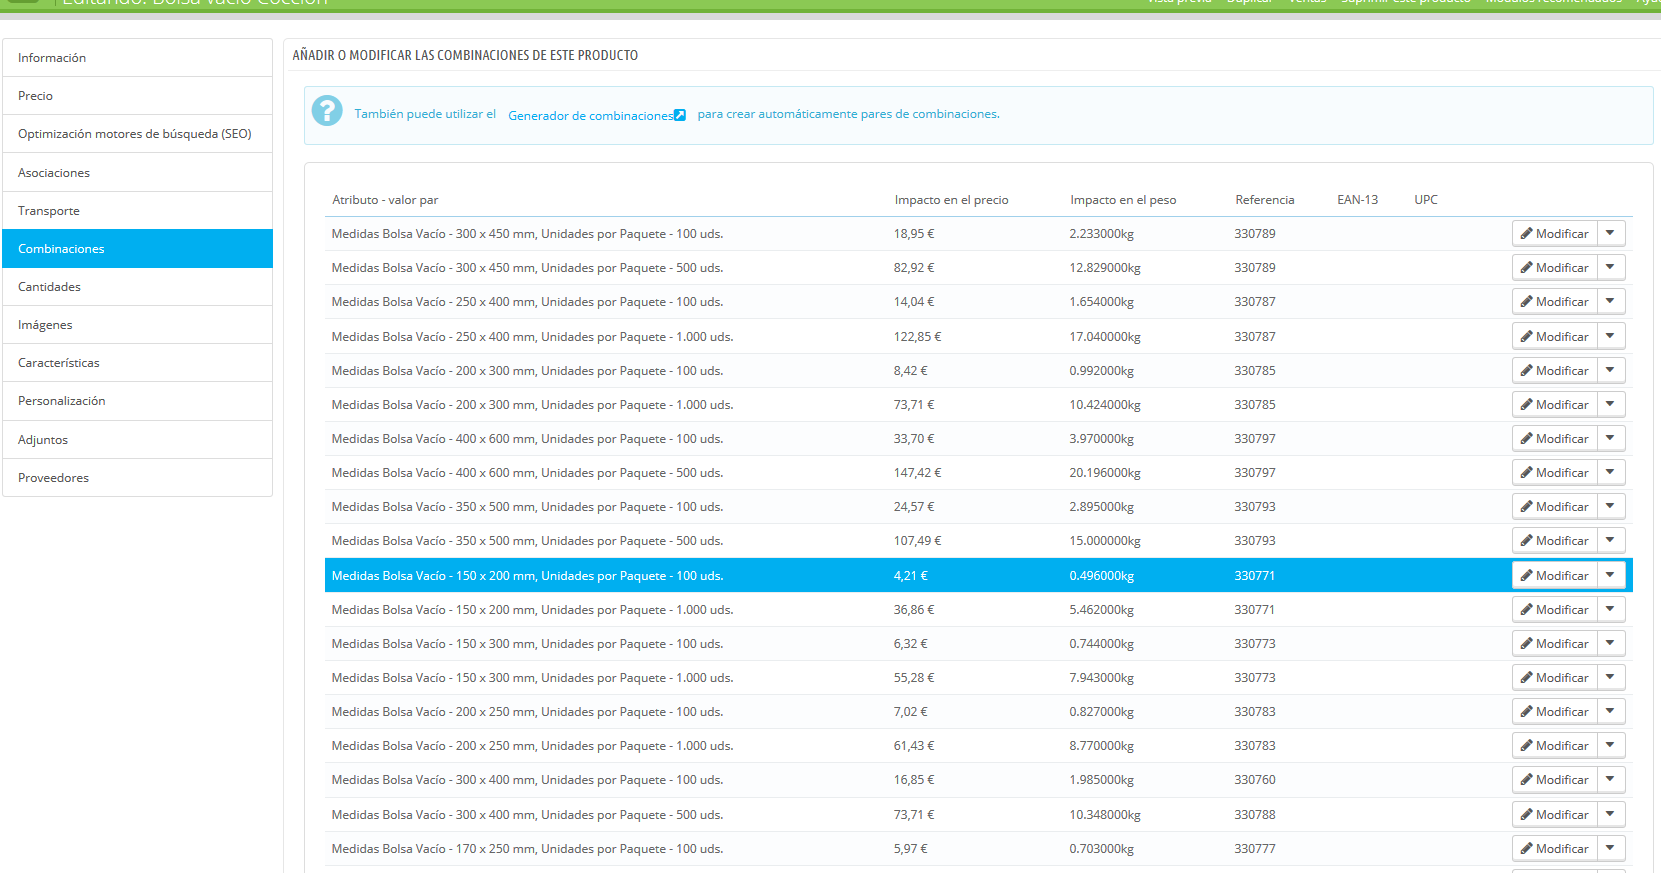Image resolution: width=1661 pixels, height=873 pixels.
Task: Open the Proveedores section
Action: tap(137, 478)
